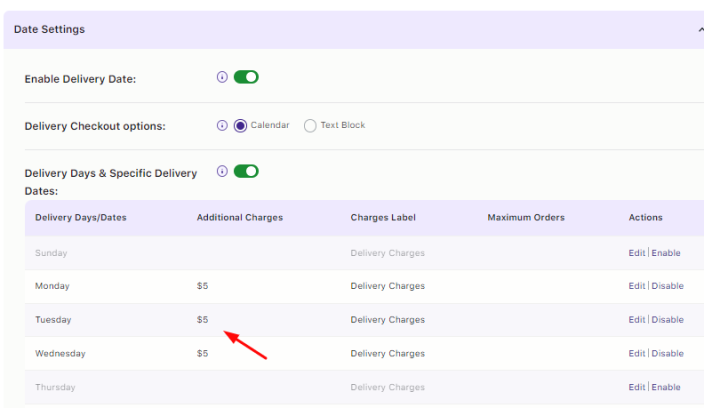Click the Monday day cell
Viewport: 704px width, 408px height.
(52, 286)
